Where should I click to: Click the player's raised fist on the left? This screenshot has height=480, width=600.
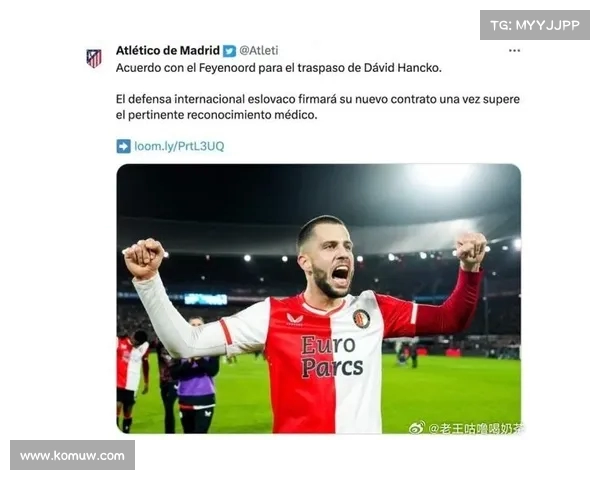(144, 258)
